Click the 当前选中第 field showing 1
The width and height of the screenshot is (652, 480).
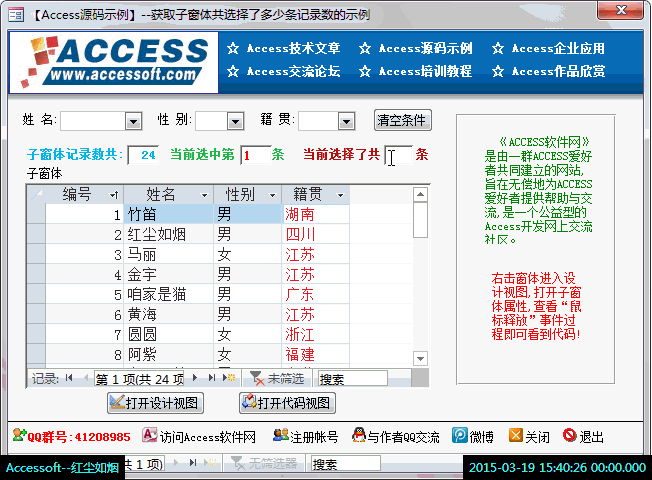click(256, 155)
